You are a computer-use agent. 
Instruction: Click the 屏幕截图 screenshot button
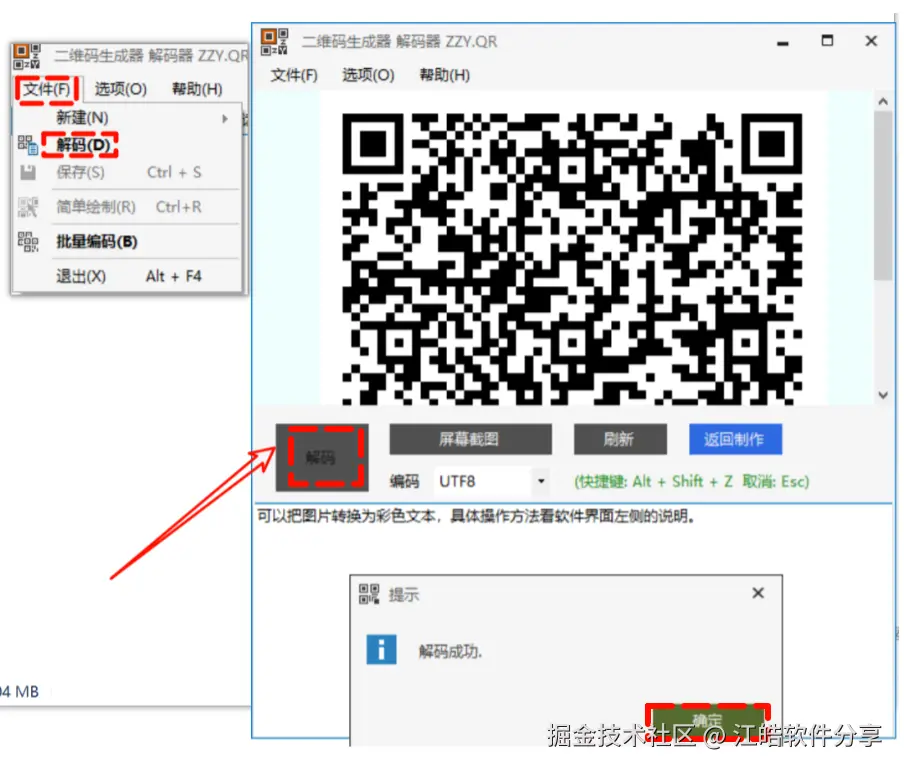pyautogui.click(x=470, y=439)
